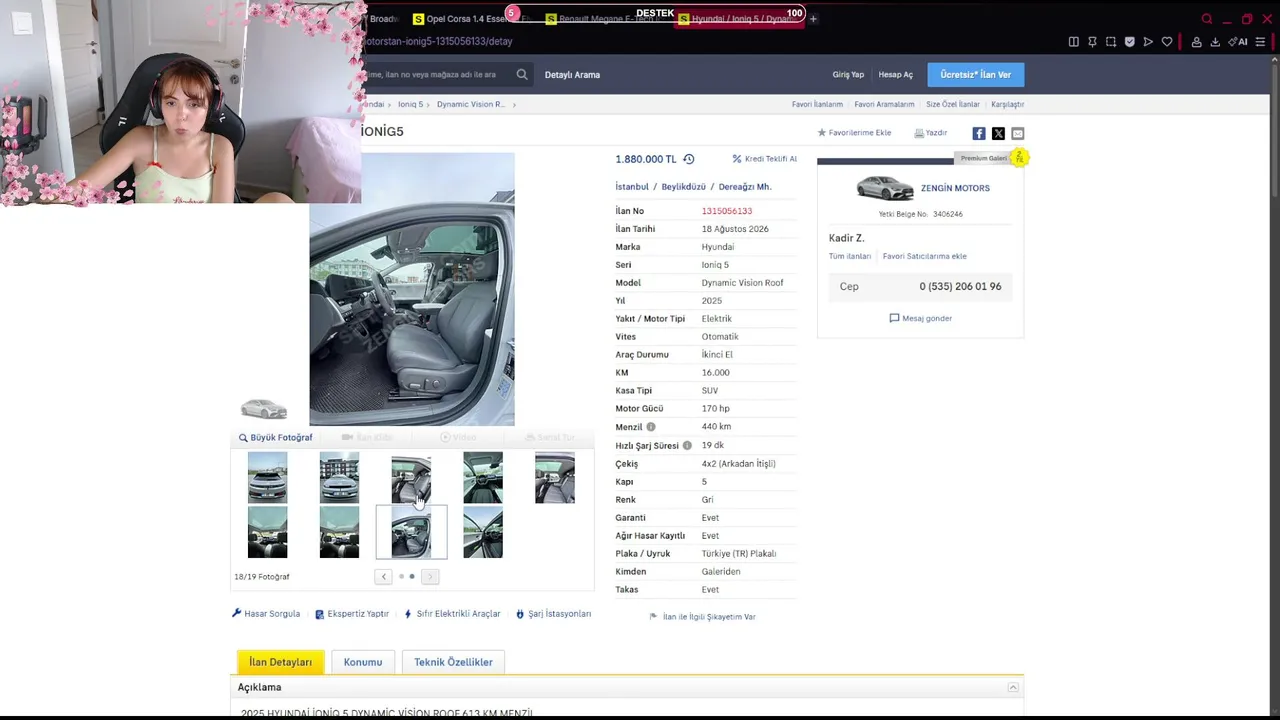
Task: Click the Zengin Motors car logo
Action: point(885,188)
